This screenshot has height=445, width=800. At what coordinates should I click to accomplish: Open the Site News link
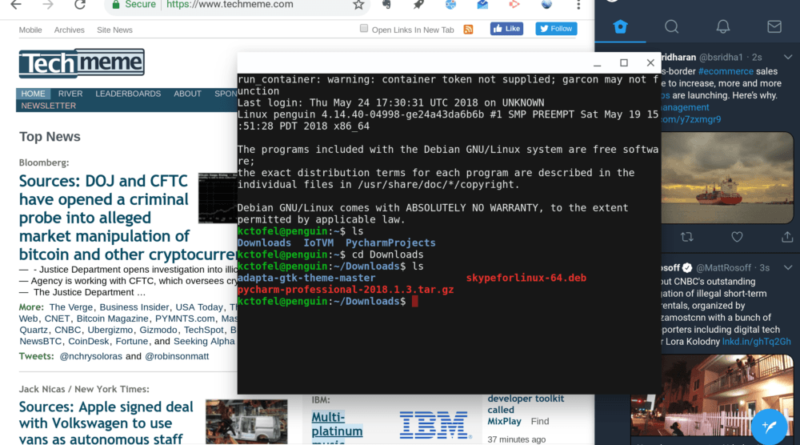115,30
